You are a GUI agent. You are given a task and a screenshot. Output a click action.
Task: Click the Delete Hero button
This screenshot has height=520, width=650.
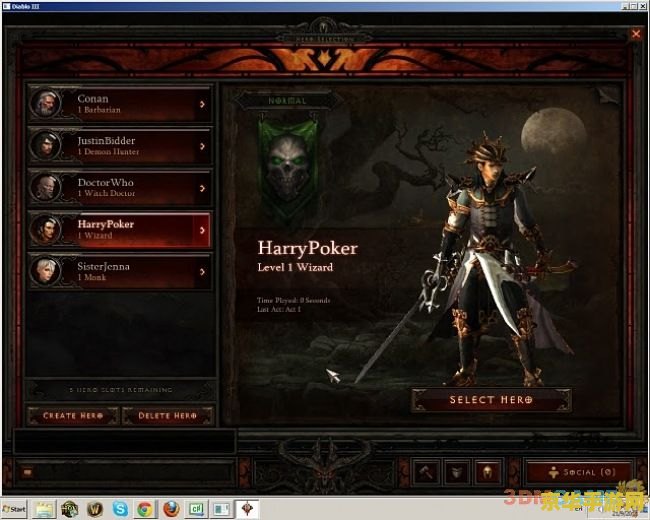168,416
